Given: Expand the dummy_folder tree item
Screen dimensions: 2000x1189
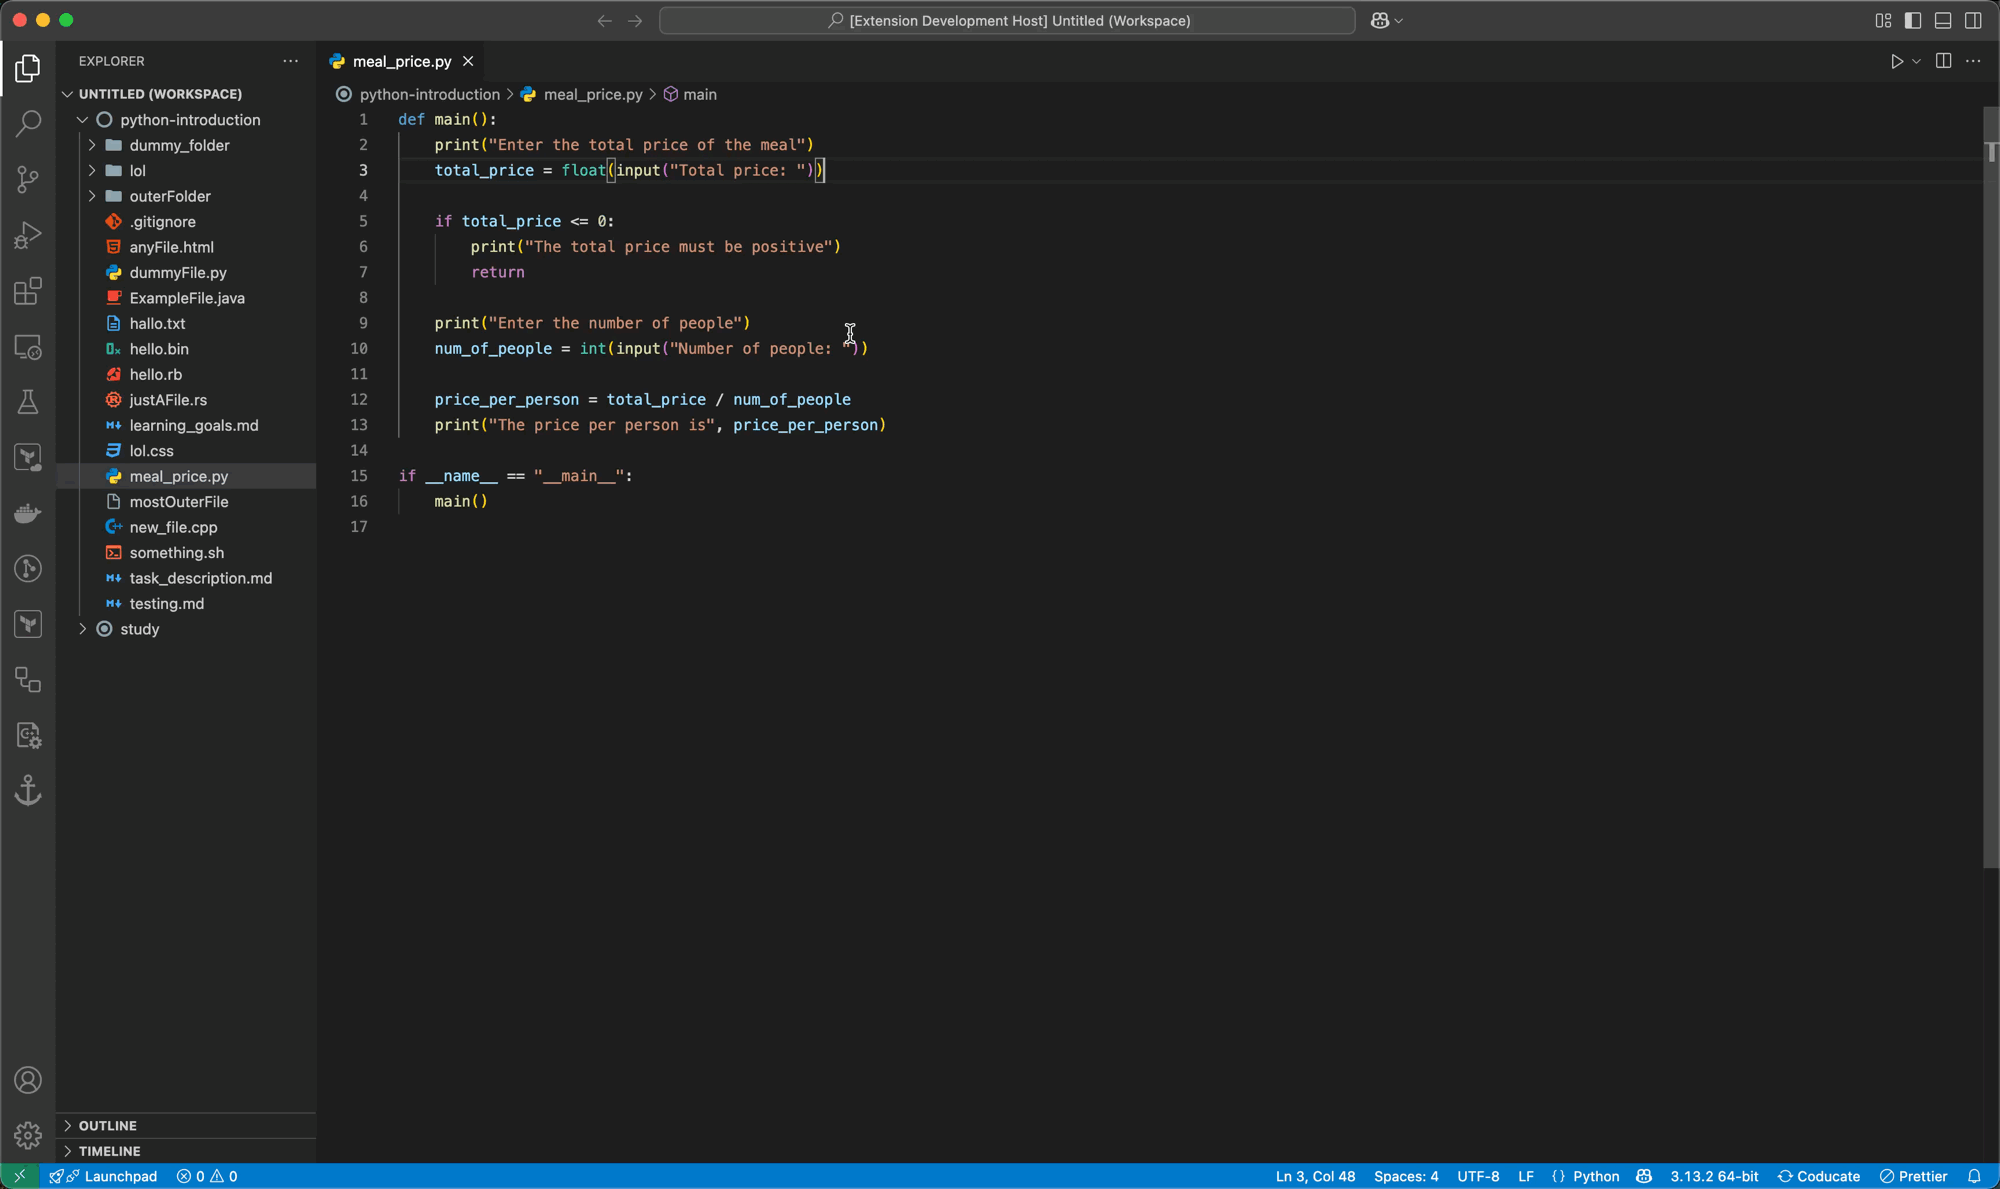Looking at the screenshot, I should pos(179,146).
